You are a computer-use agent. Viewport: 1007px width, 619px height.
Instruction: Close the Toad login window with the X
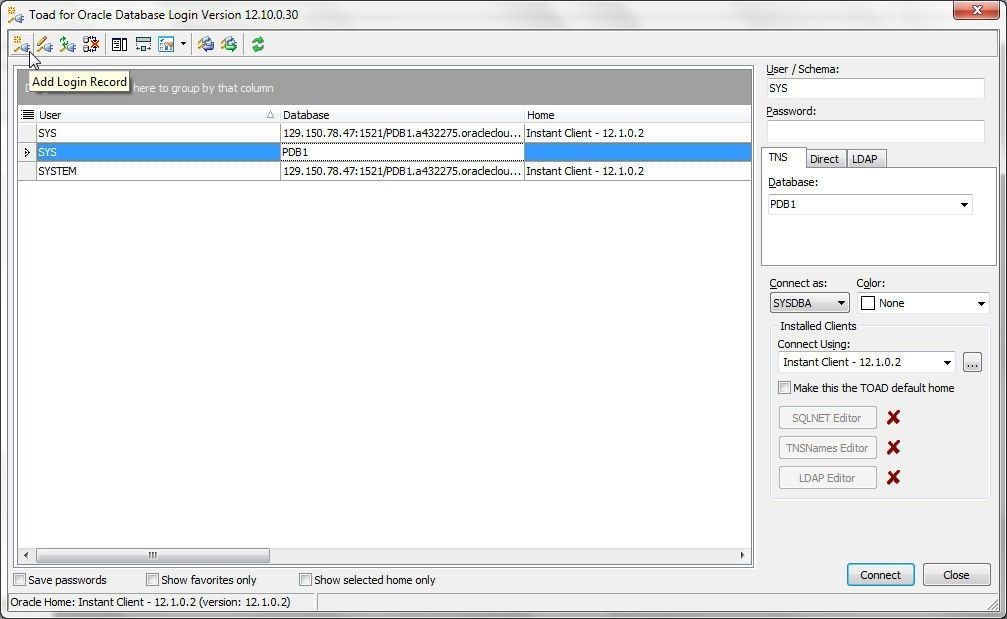pyautogui.click(x=976, y=10)
